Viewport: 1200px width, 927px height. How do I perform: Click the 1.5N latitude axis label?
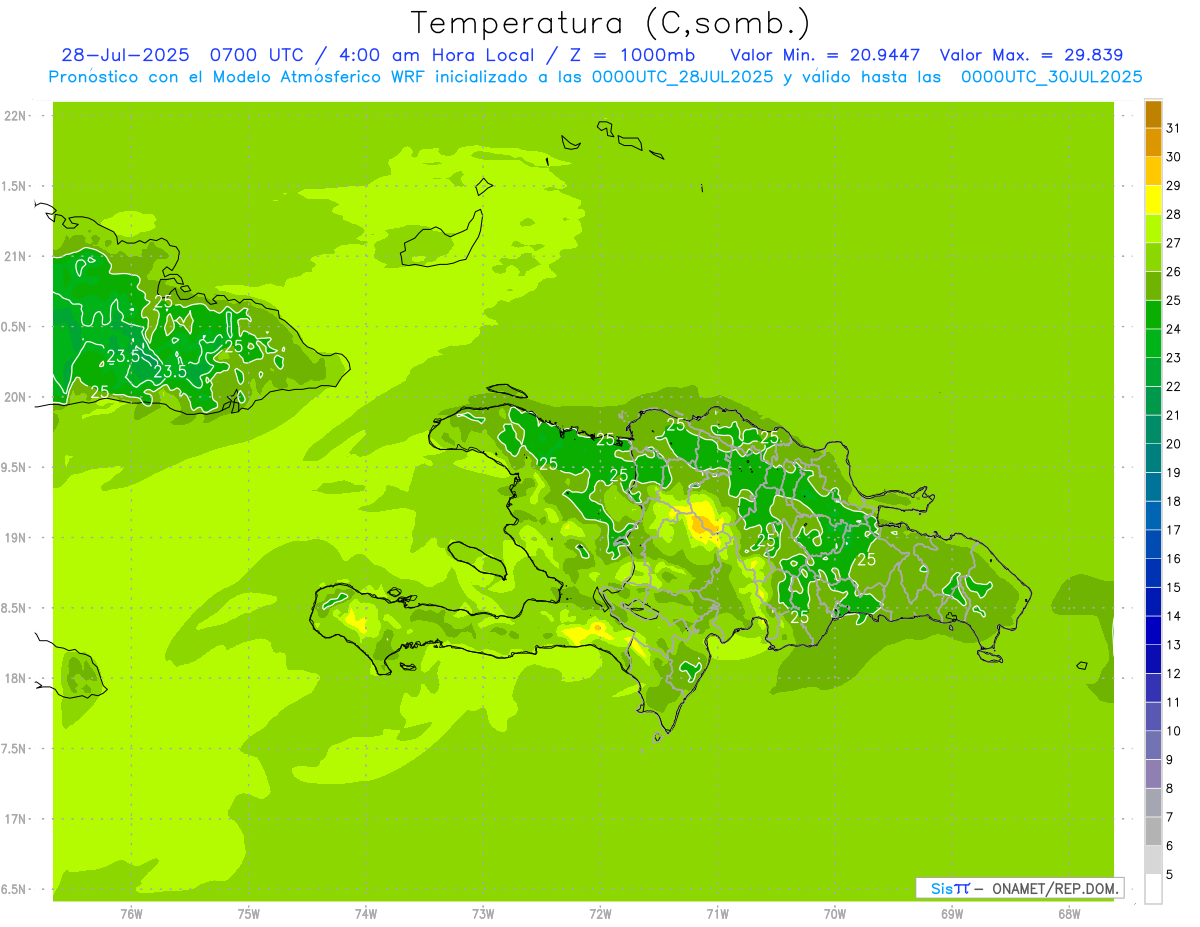[14, 186]
